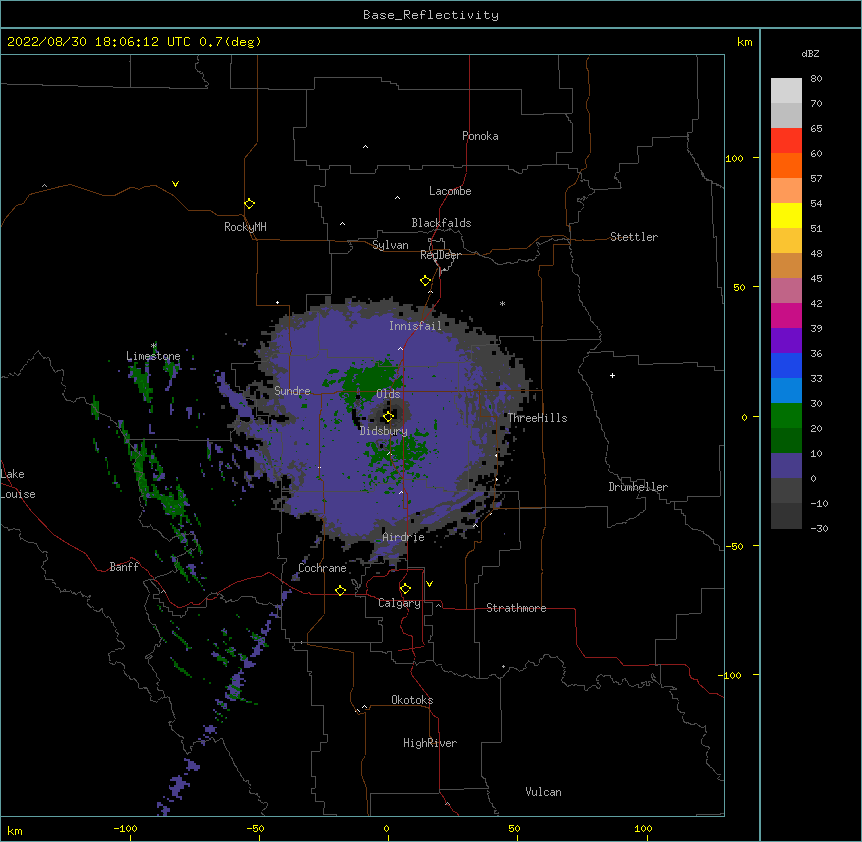Select the Drumheller label
862x842 pixels.
pos(638,487)
